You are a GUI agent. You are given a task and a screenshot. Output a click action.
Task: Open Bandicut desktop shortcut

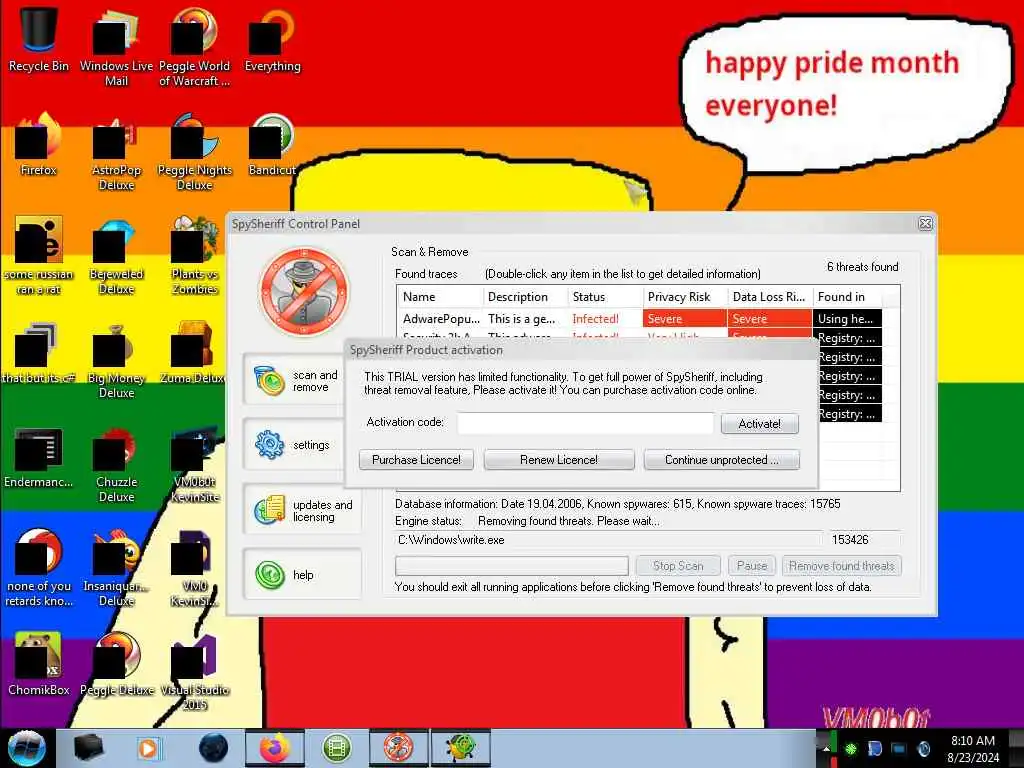click(272, 145)
